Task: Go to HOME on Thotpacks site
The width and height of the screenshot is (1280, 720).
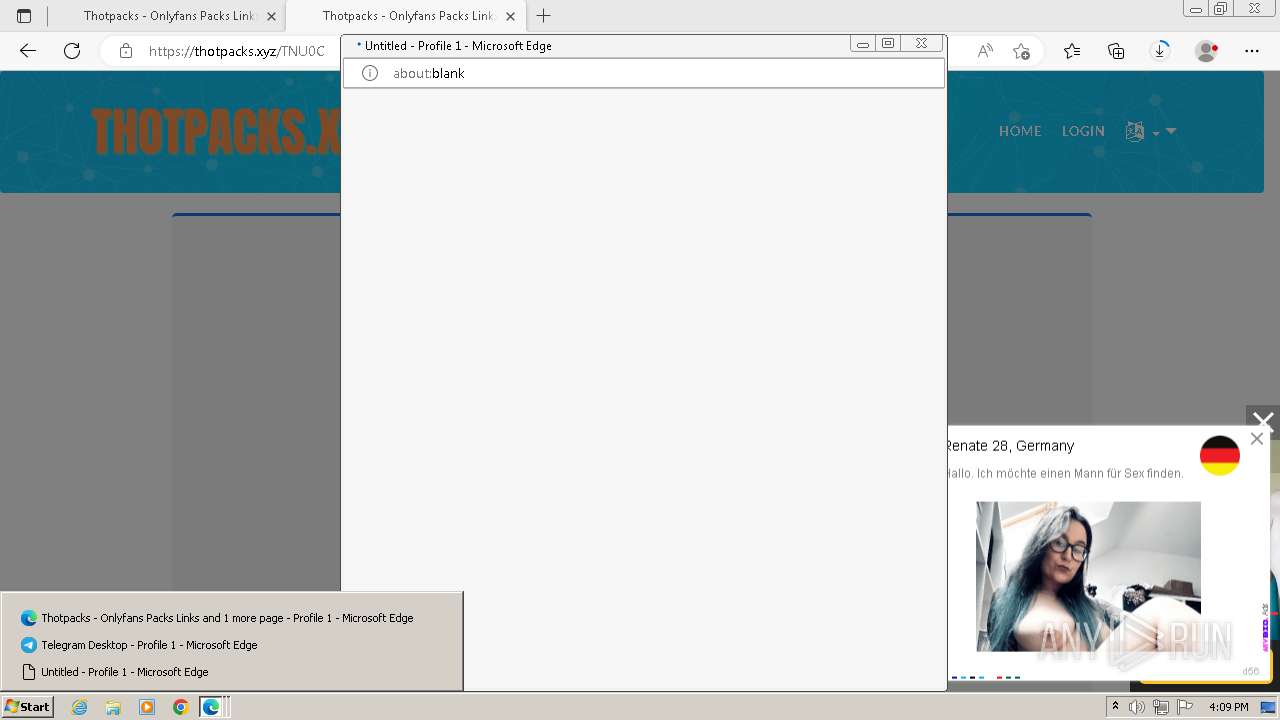Action: [1020, 131]
